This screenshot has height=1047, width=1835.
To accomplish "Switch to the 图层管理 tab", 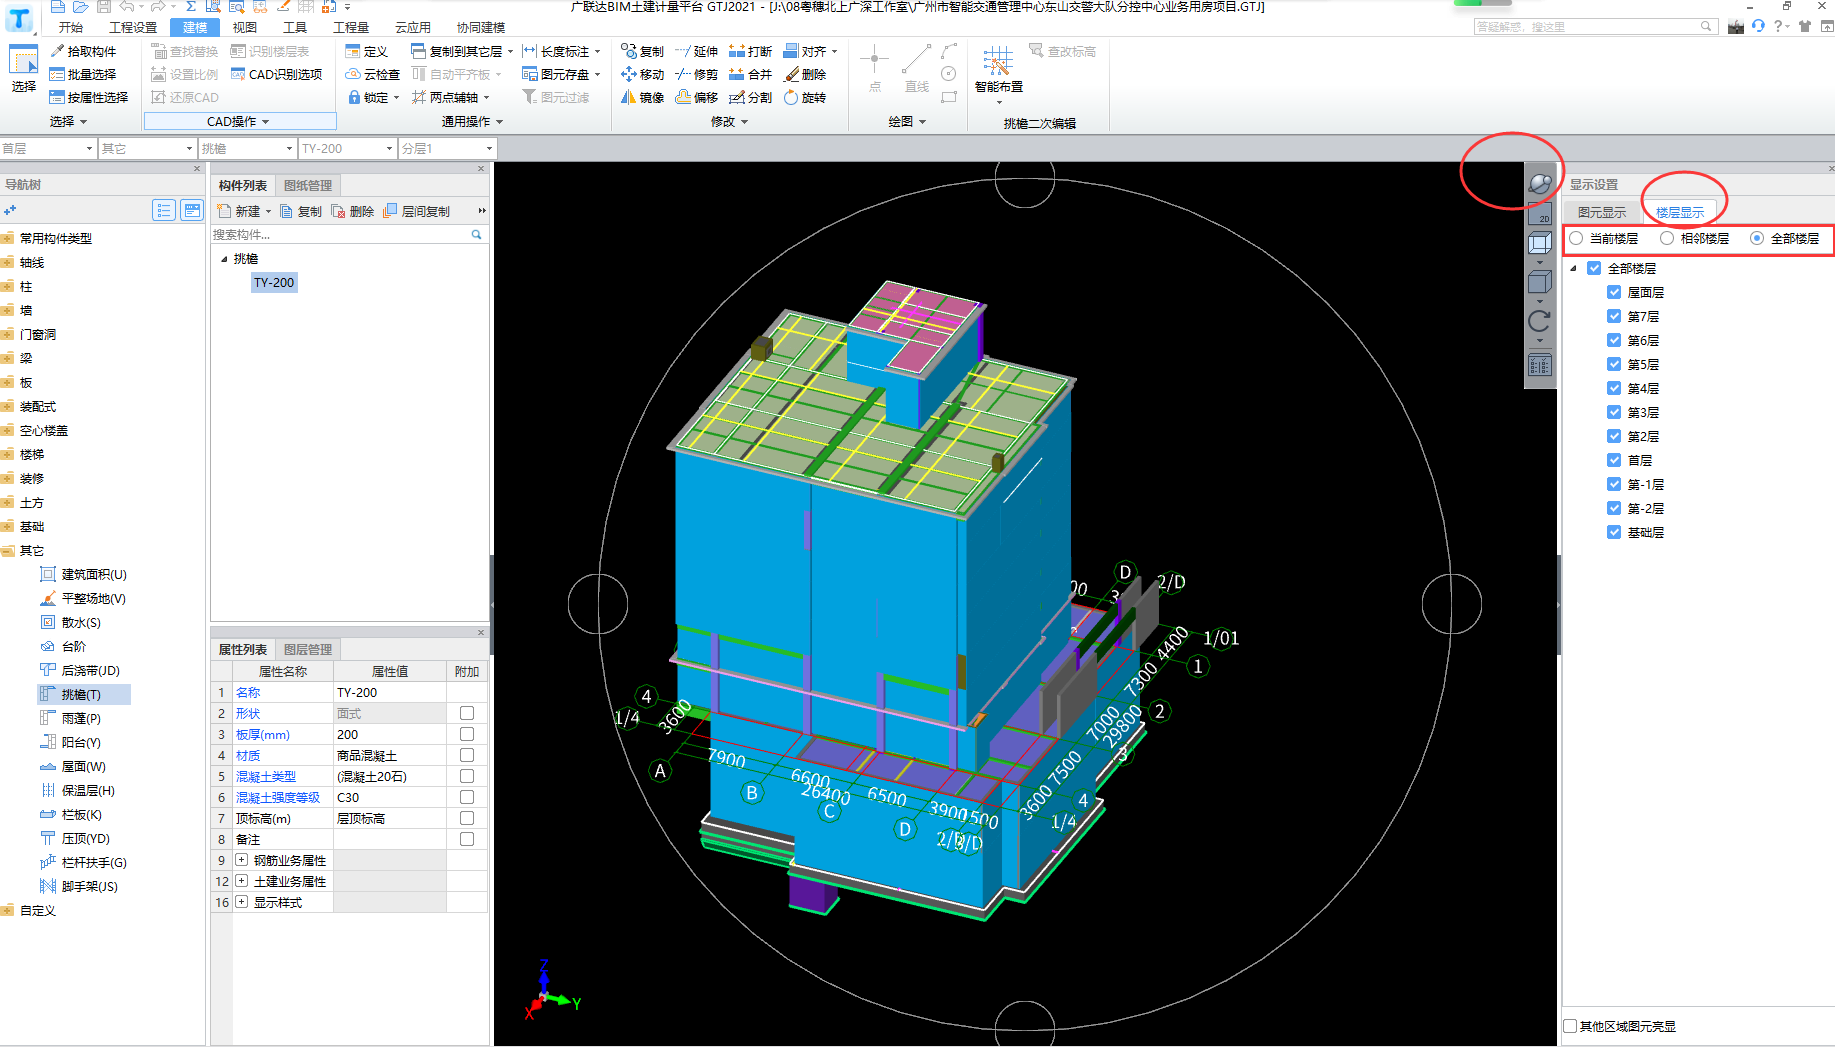I will pos(308,649).
